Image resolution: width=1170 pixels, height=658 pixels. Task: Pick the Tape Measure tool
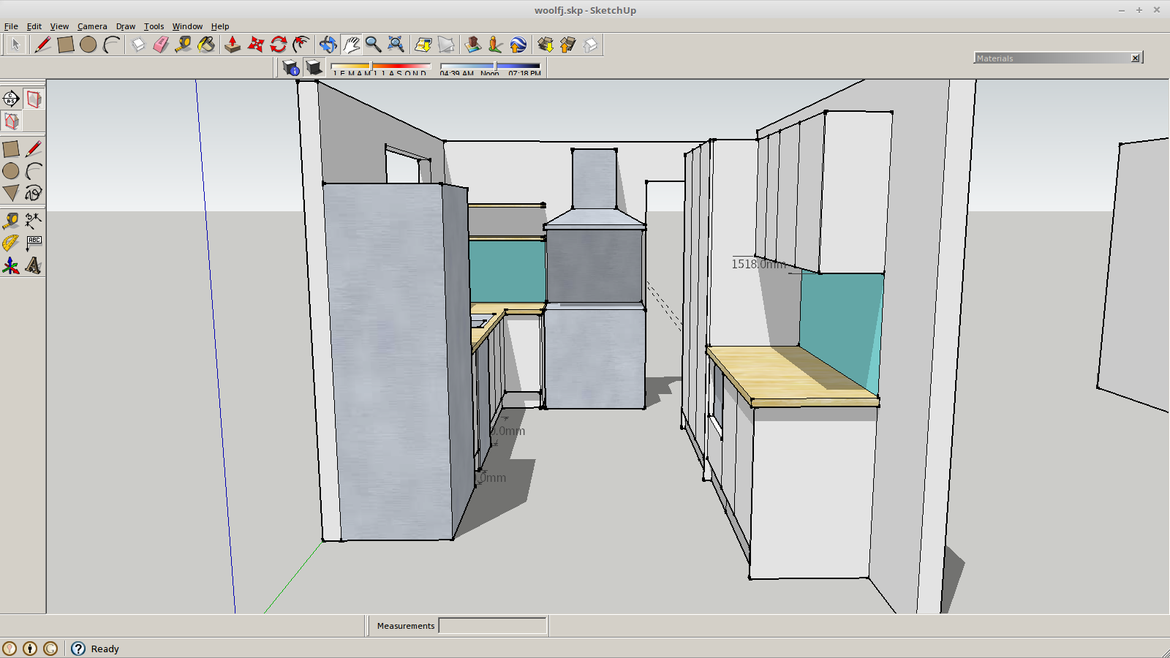pos(181,44)
